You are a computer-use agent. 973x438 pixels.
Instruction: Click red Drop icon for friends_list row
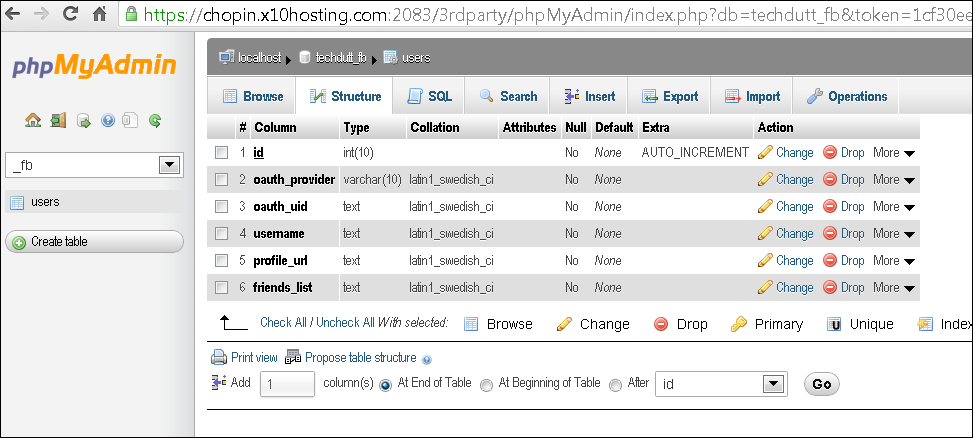click(830, 287)
